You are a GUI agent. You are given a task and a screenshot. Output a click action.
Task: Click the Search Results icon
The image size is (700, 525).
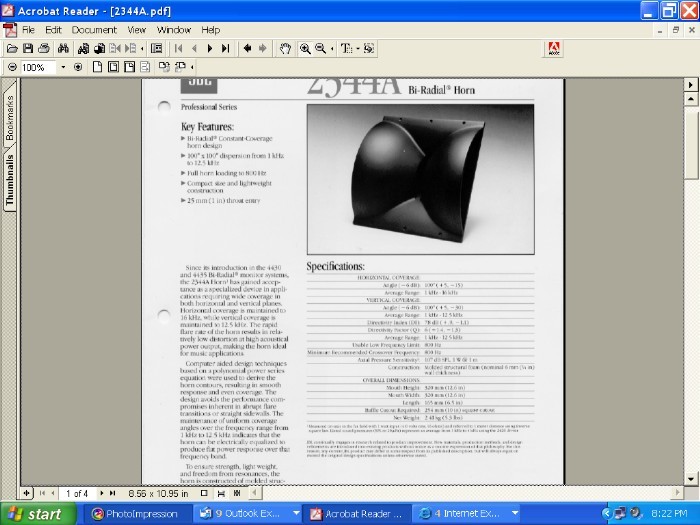coord(99,49)
